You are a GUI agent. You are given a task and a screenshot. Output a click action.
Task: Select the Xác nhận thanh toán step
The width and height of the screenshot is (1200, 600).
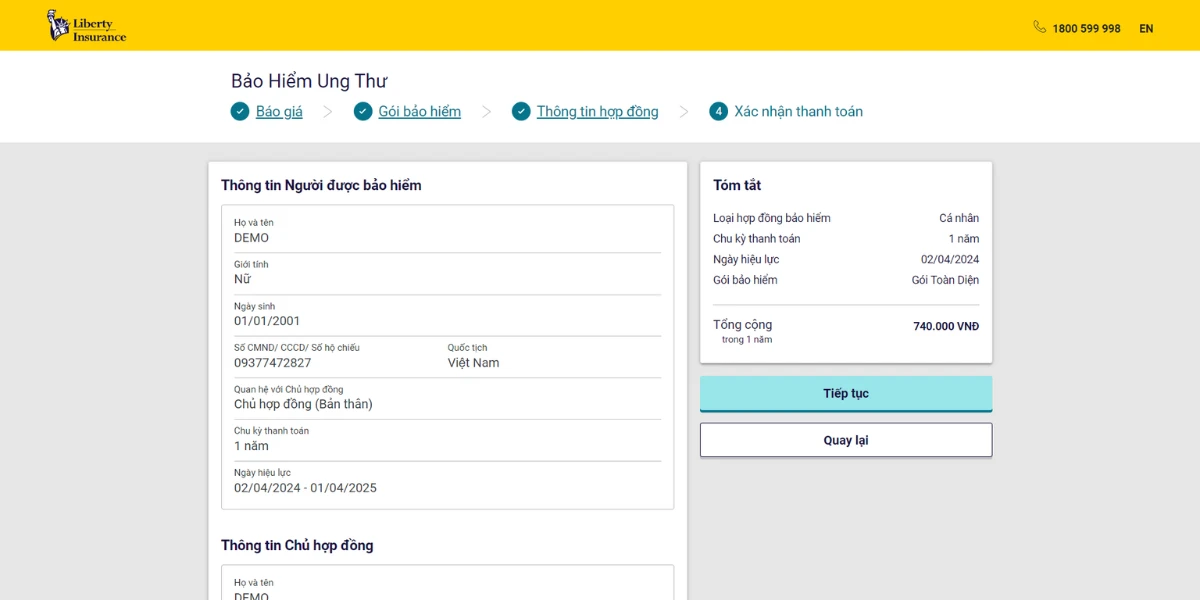click(799, 112)
